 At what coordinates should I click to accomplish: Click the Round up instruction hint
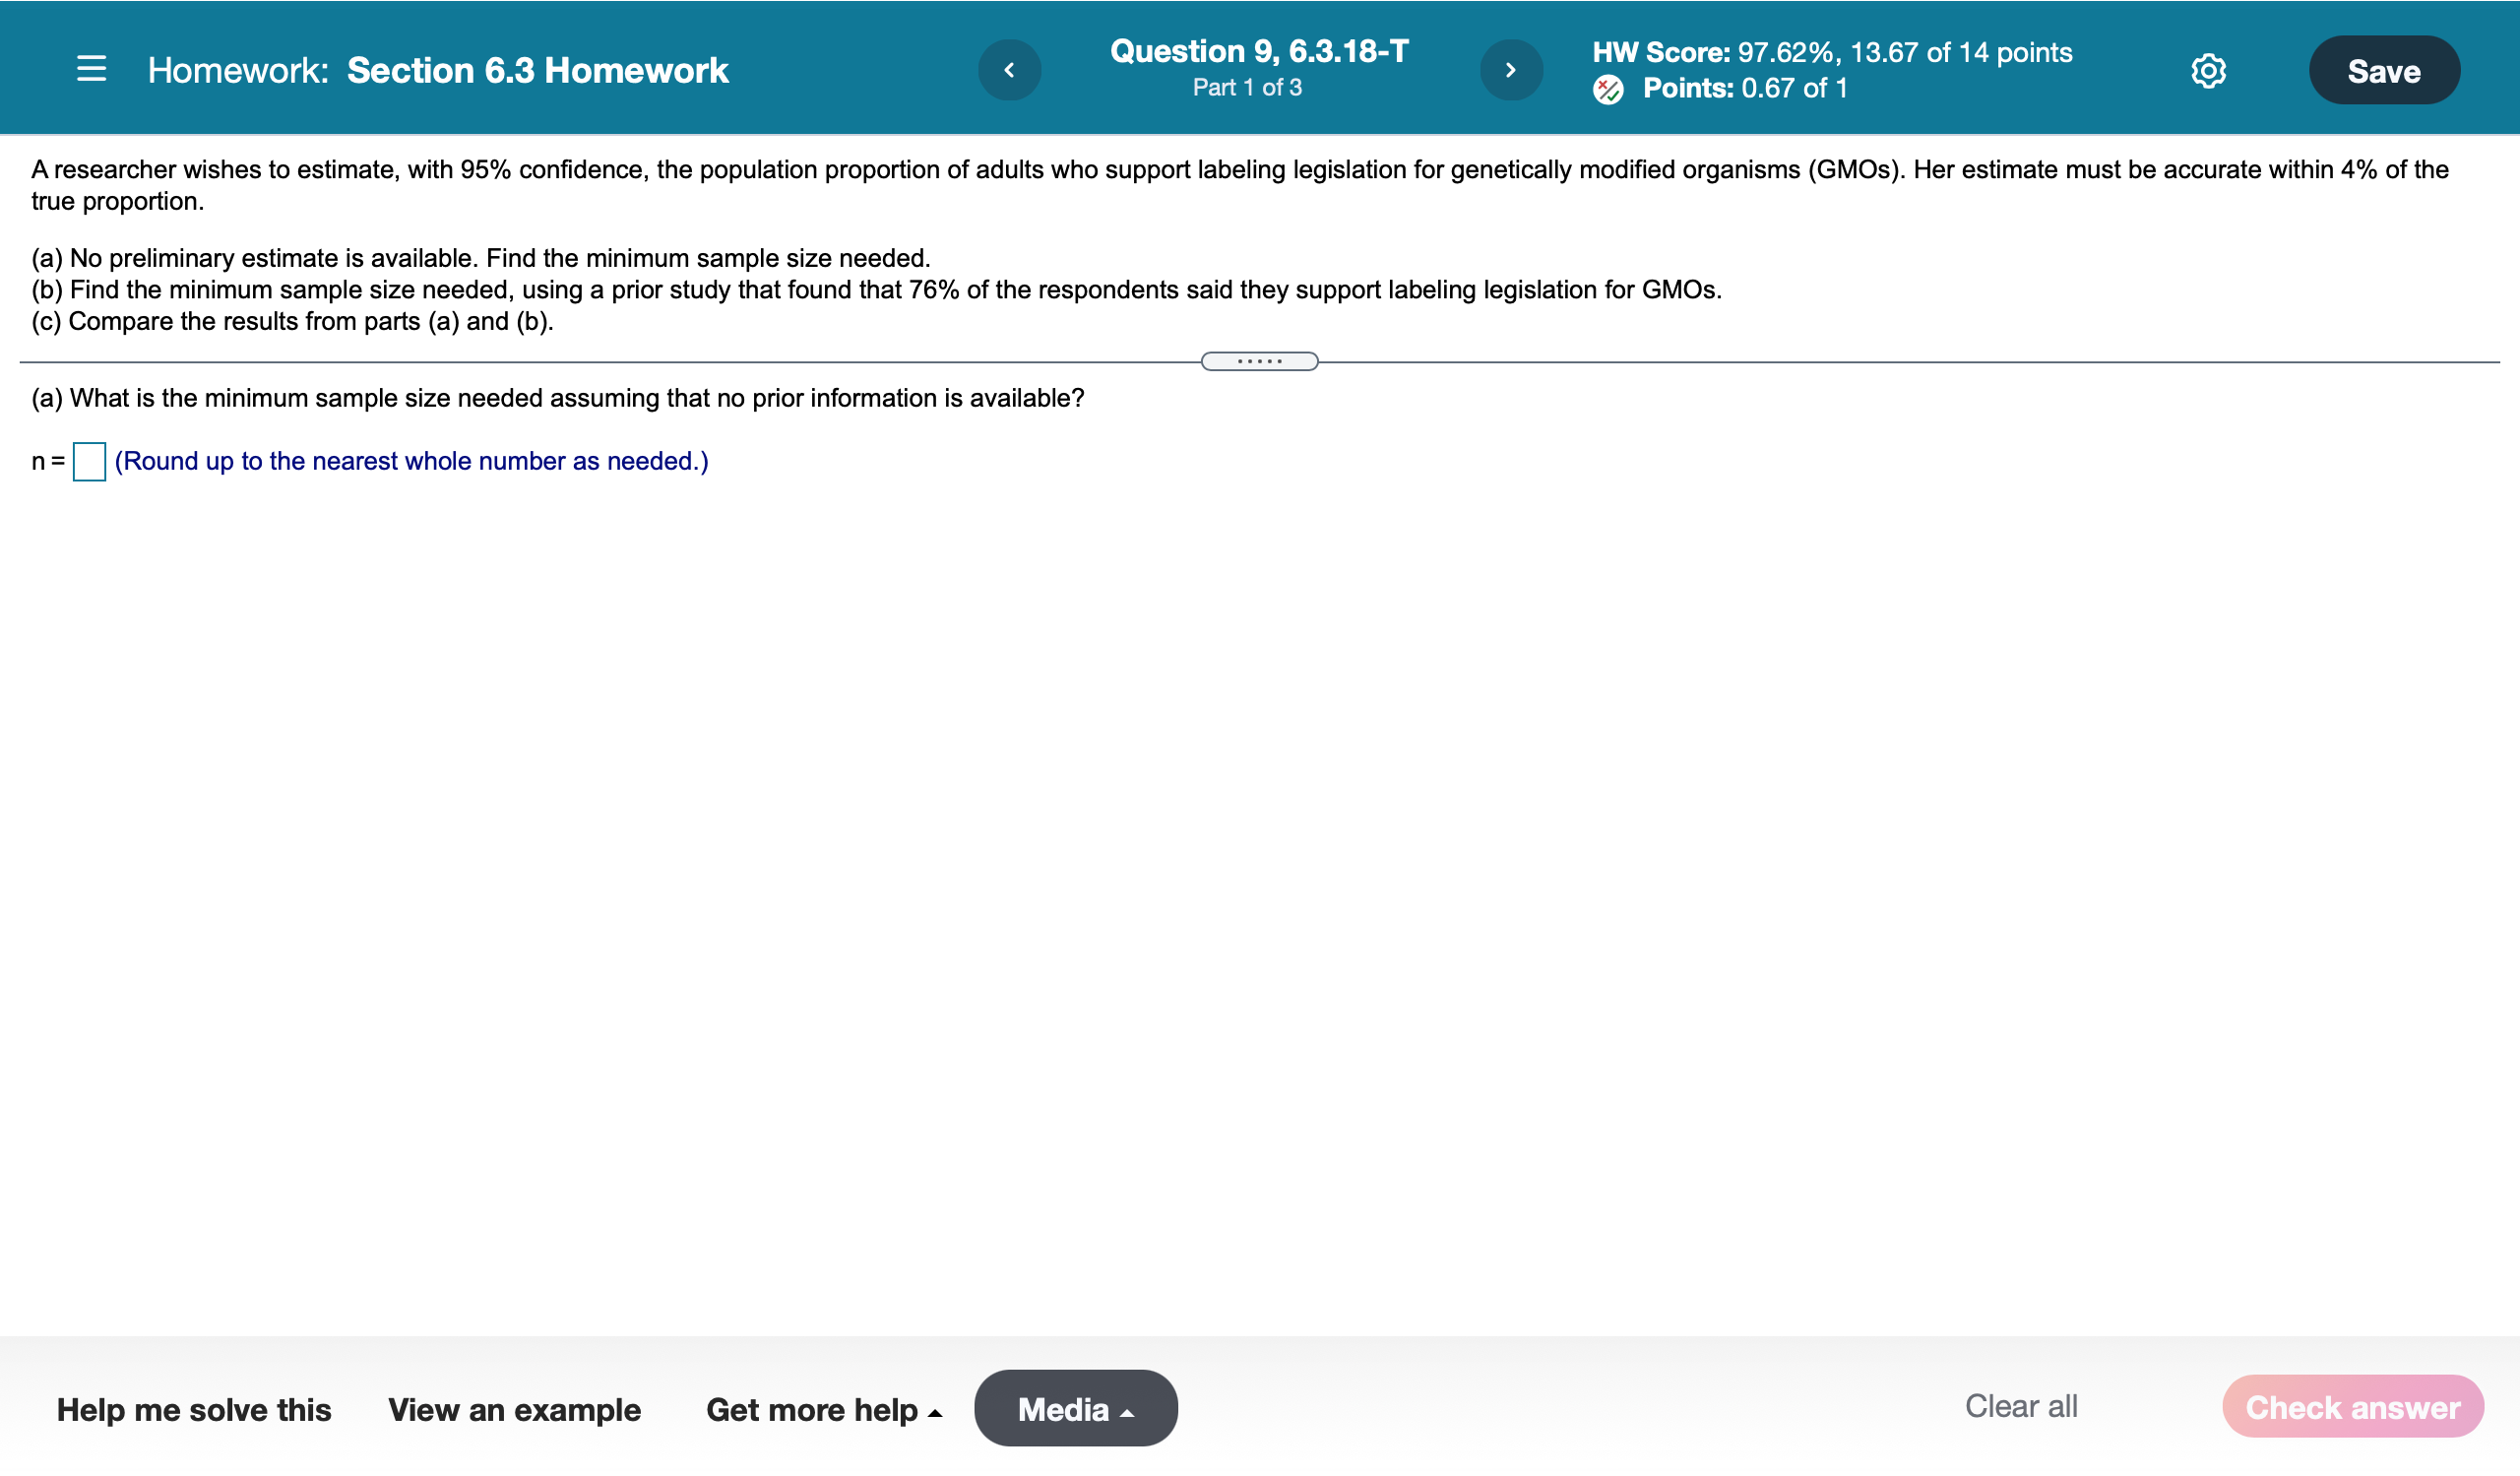pyautogui.click(x=411, y=461)
